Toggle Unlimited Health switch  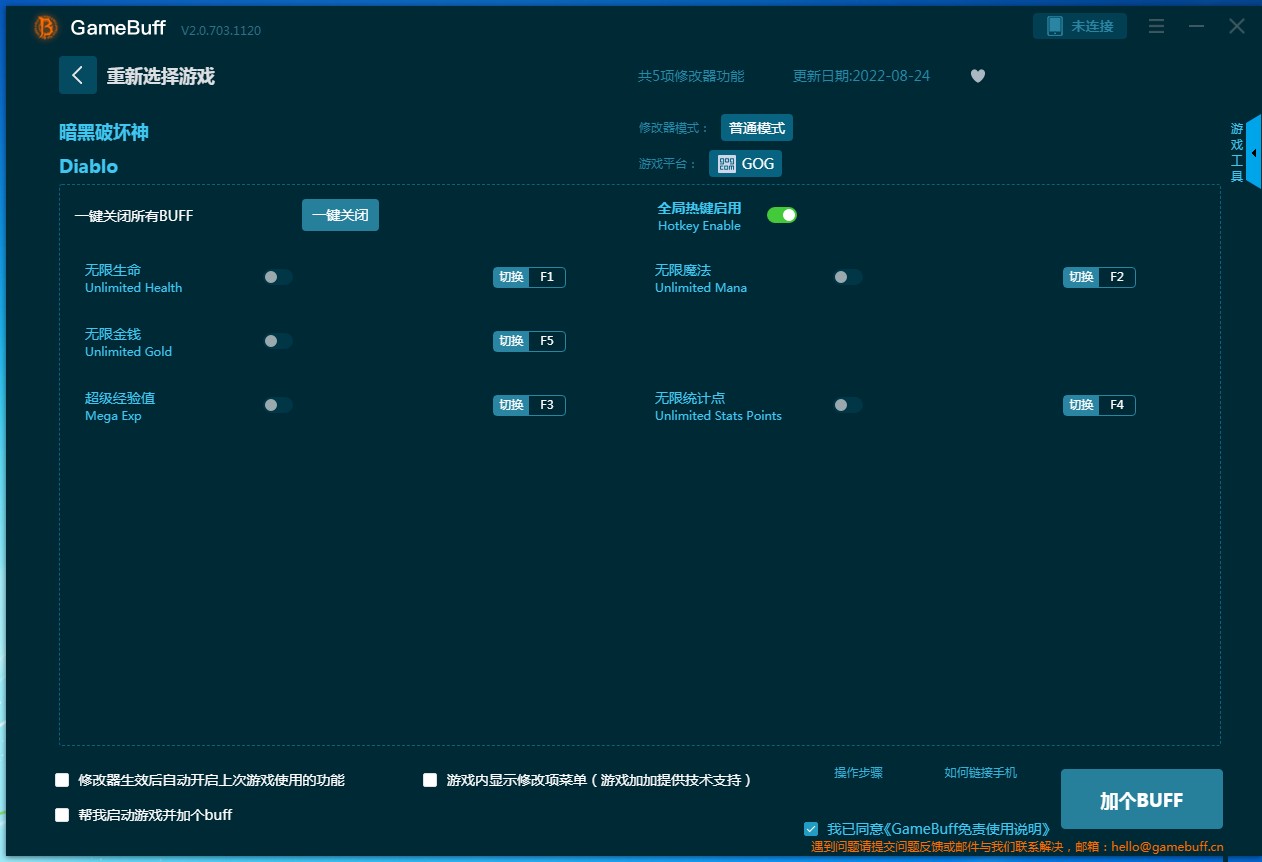click(x=278, y=277)
